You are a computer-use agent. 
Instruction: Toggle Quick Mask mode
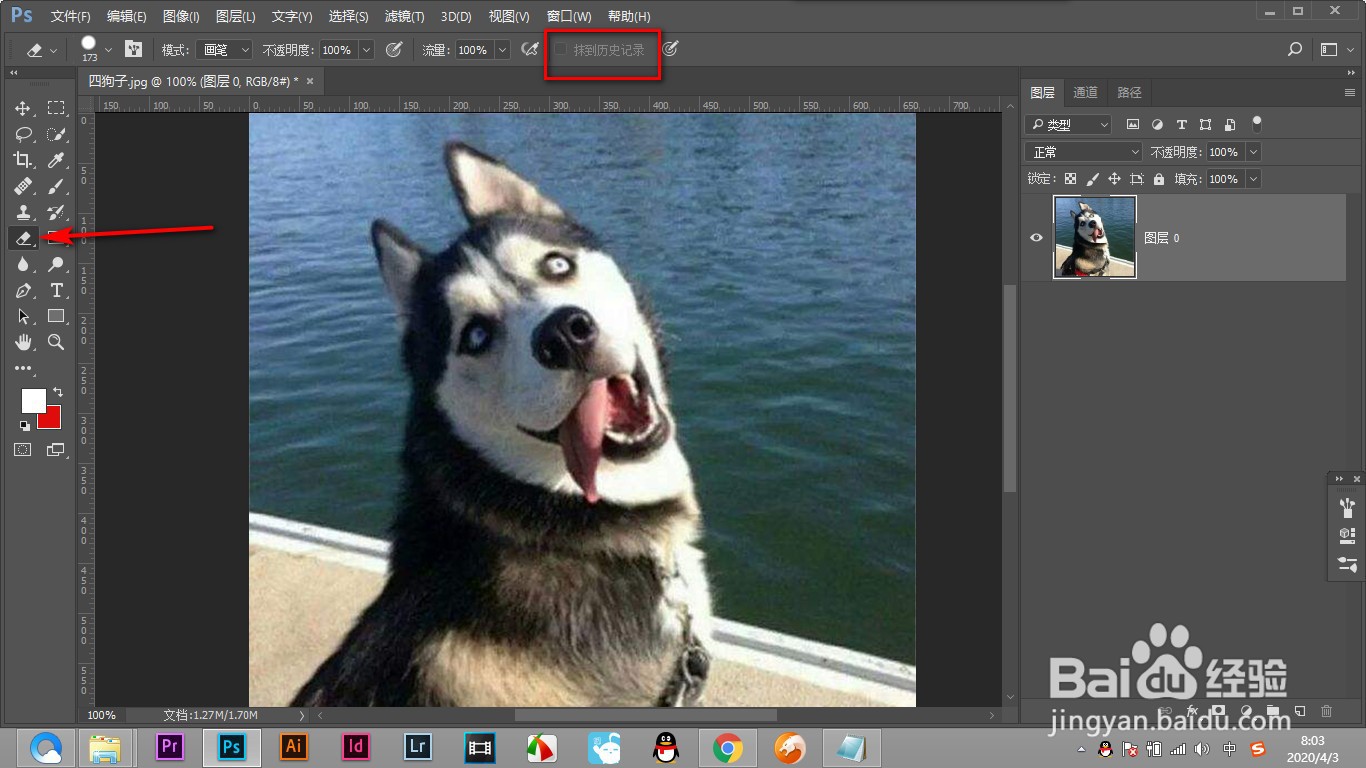pos(22,450)
